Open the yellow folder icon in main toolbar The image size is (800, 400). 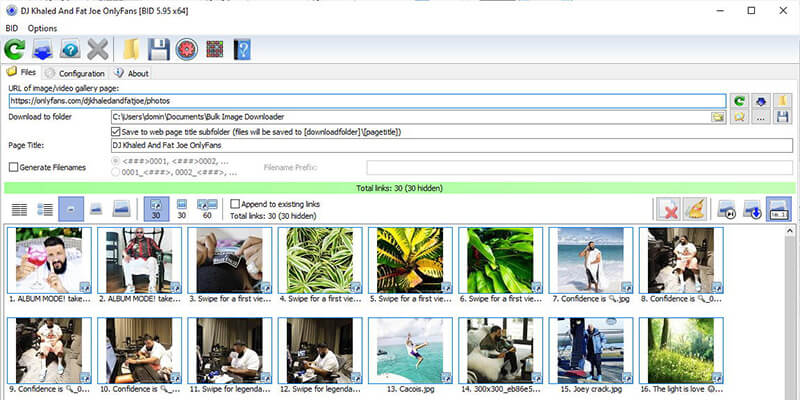[x=132, y=49]
